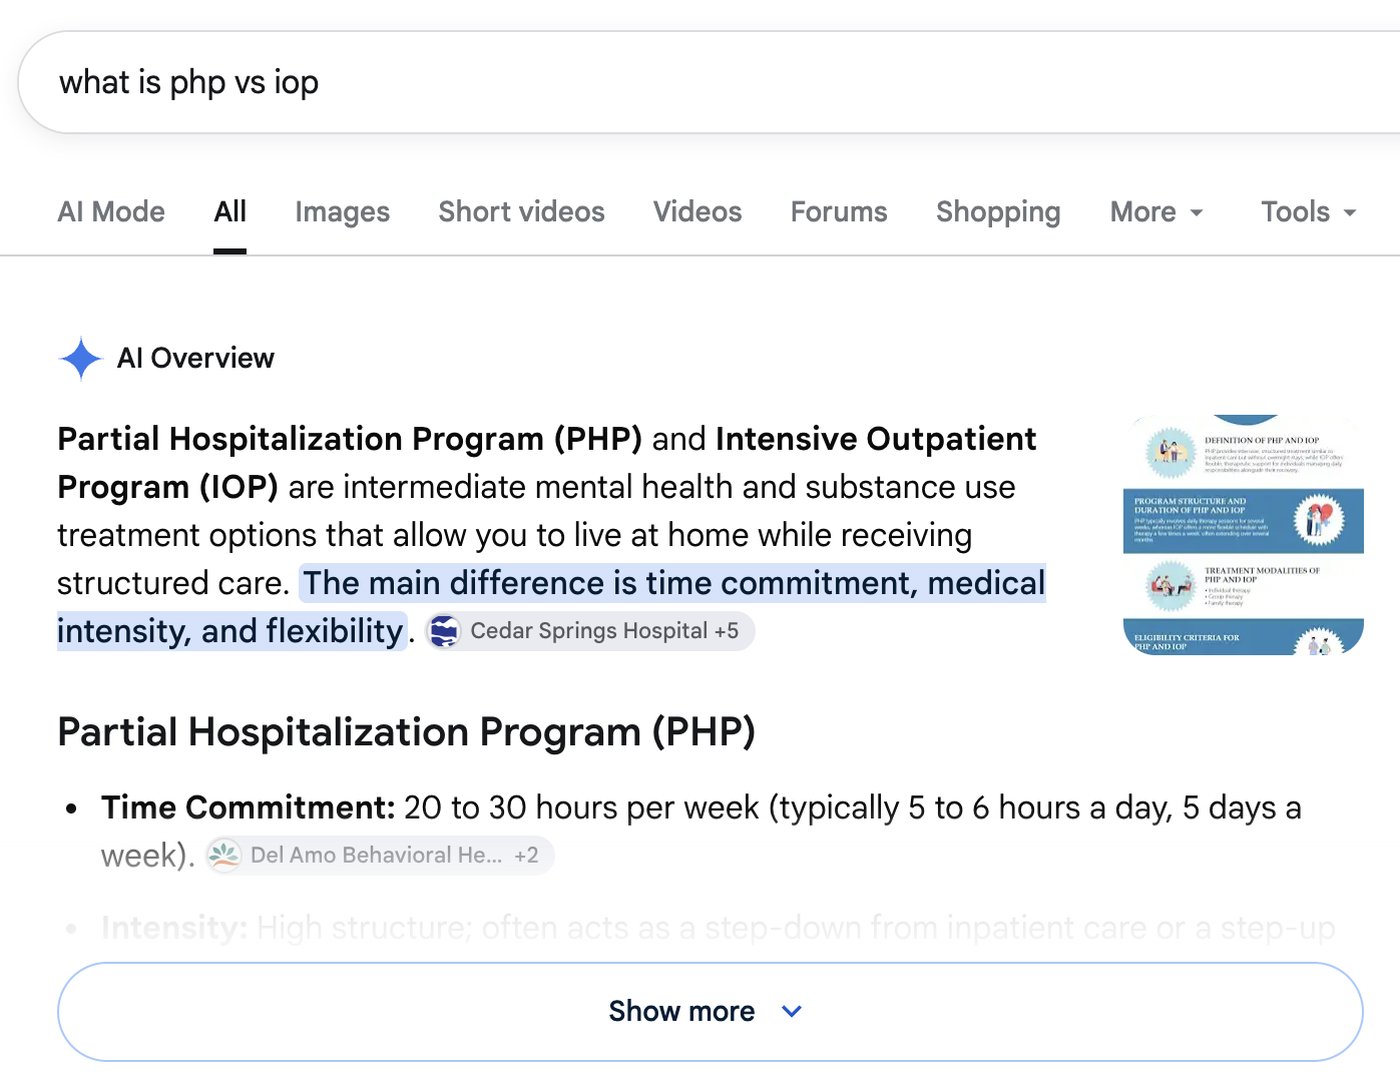Screen dimensions: 1400x1082
Task: Click the Cedar Springs Hospital source icon
Action: tap(444, 631)
